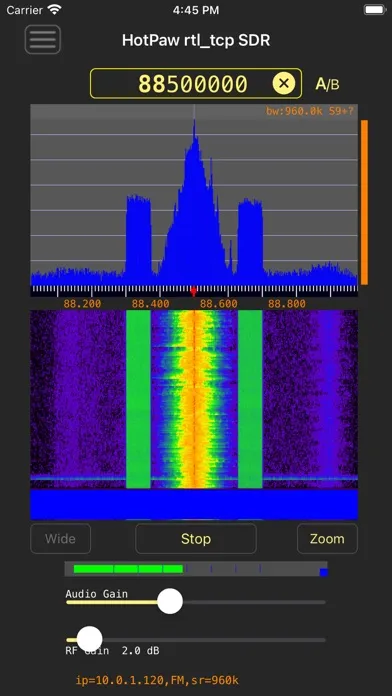
Task: Tap the orange signal strength bar
Action: pyautogui.click(x=364, y=202)
